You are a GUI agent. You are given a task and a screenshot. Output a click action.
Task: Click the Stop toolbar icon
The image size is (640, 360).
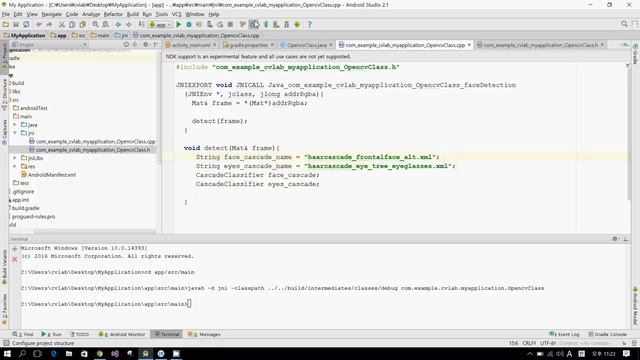point(230,24)
